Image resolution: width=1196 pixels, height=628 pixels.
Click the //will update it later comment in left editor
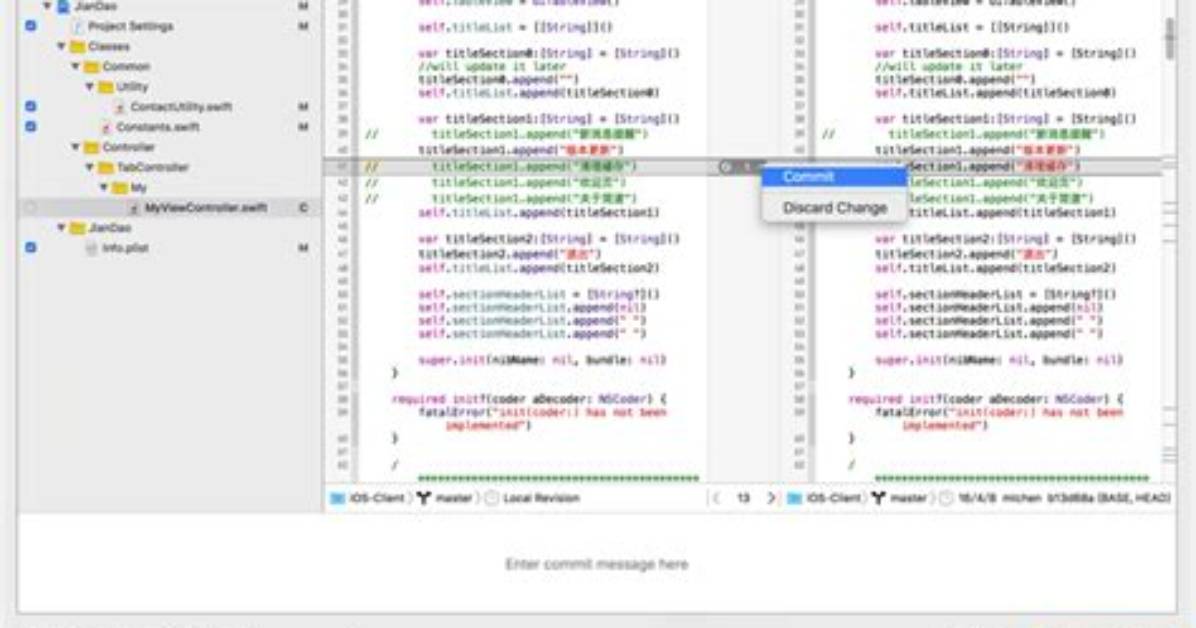pyautogui.click(x=492, y=66)
